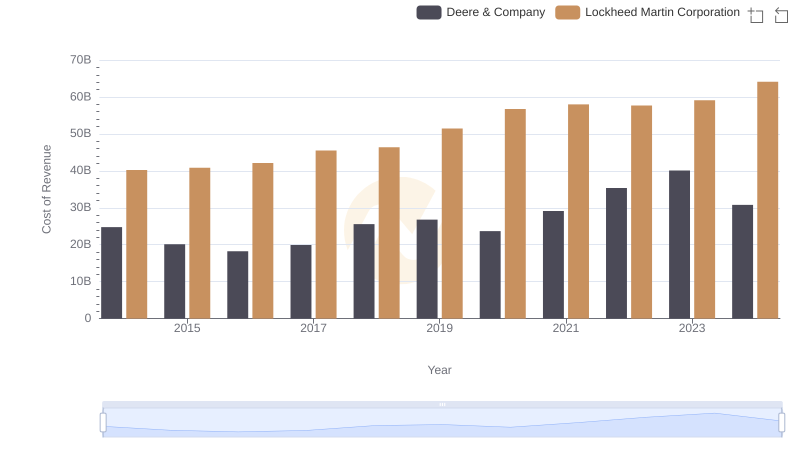Click Lockheed Martin bar for 2021
The width and height of the screenshot is (800, 461).
pos(578,211)
